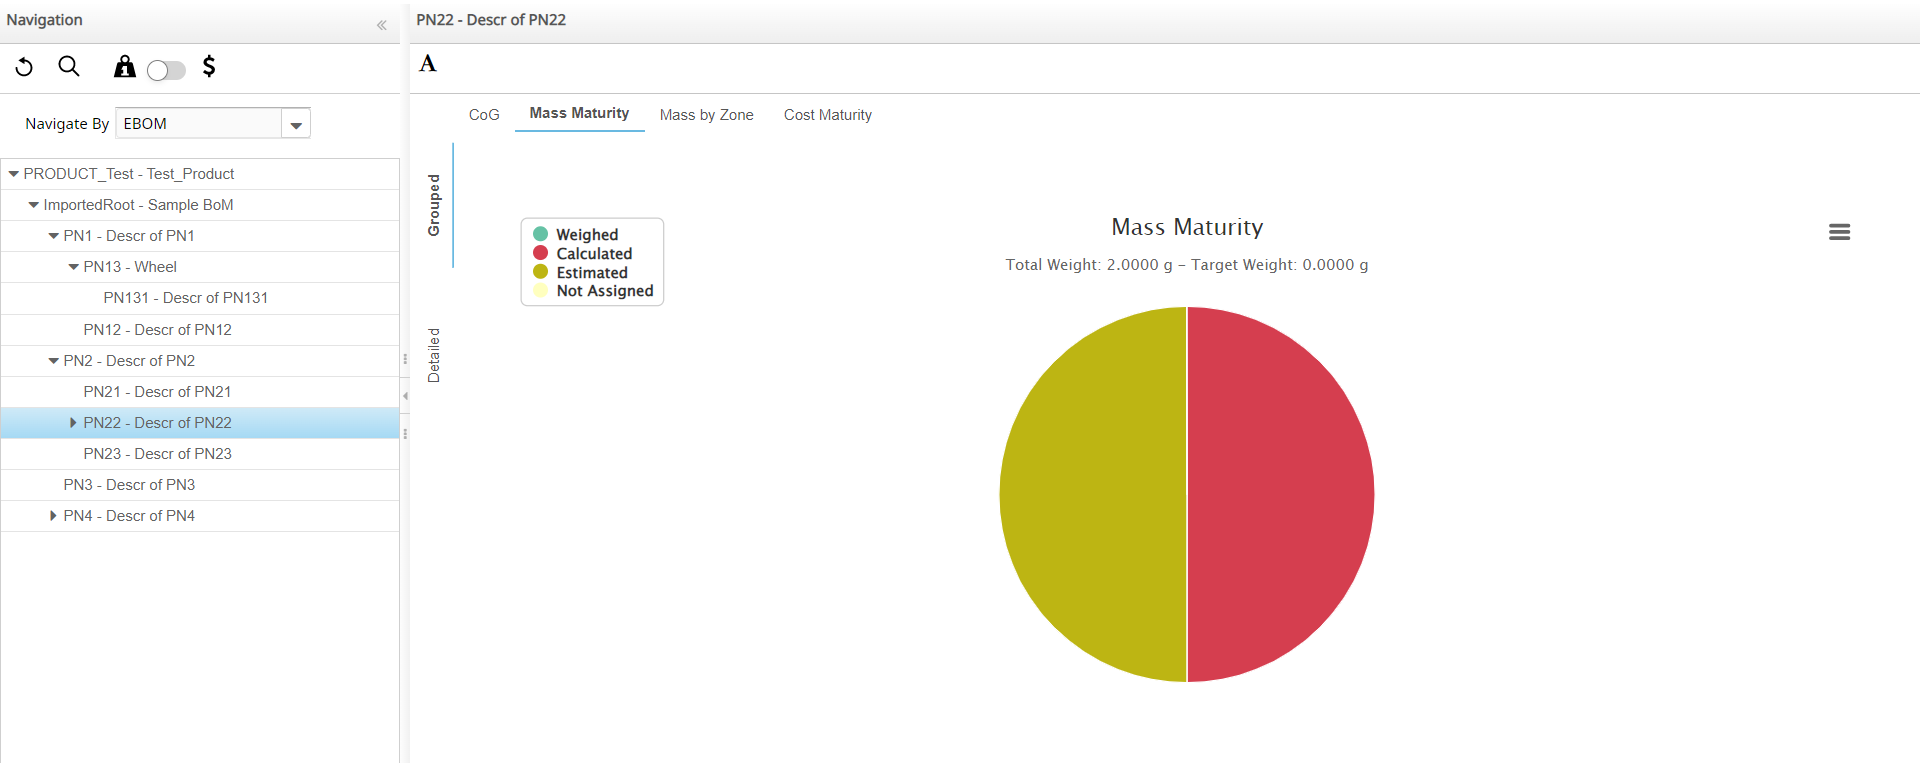Collapse the PN1 node arrow
1920x763 pixels.
pyautogui.click(x=54, y=236)
